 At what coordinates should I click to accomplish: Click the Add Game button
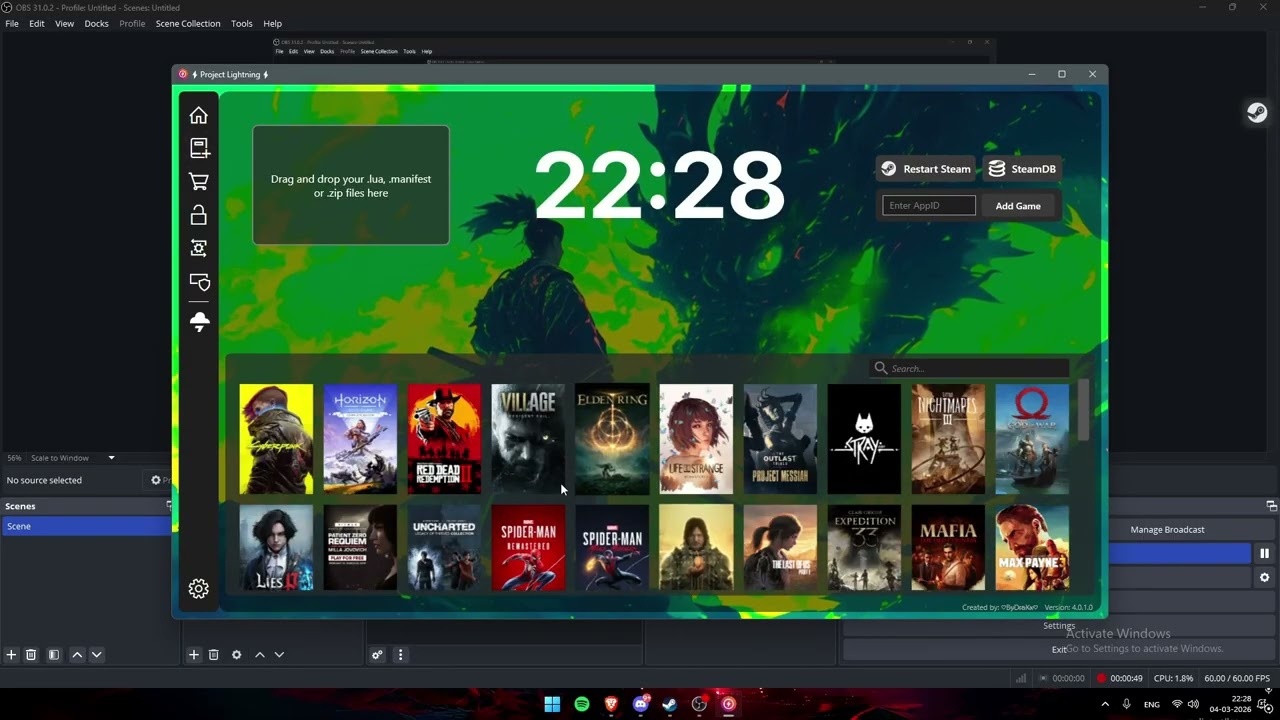point(1018,206)
